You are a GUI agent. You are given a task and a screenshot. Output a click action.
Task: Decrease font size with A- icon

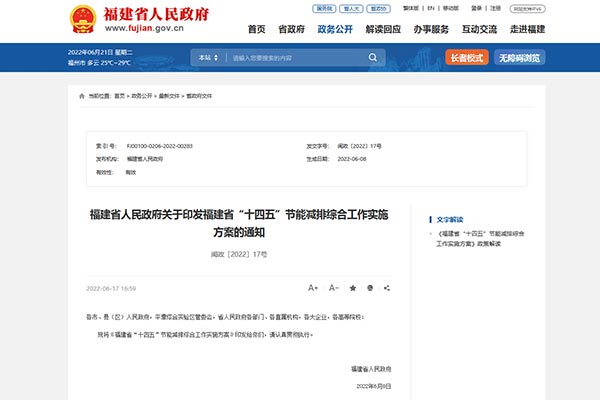point(333,288)
